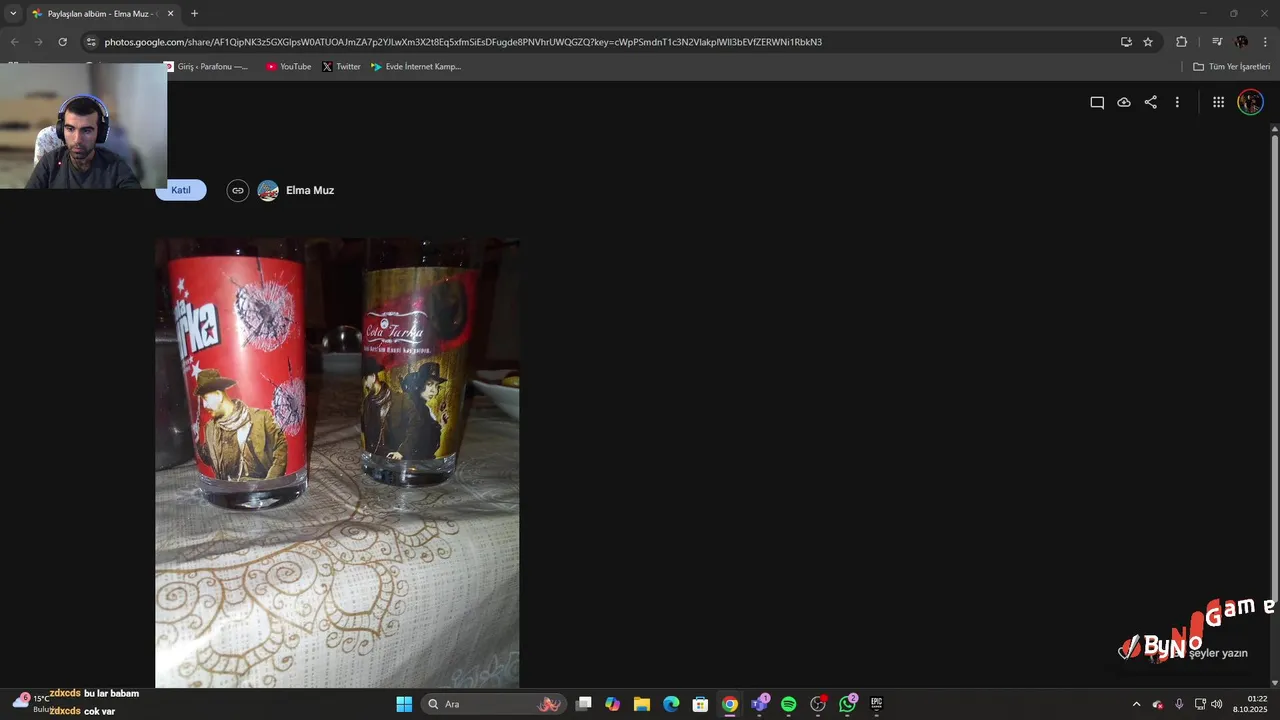Open the Cola Turka glasses photo
The height and width of the screenshot is (720, 1280).
click(x=337, y=463)
